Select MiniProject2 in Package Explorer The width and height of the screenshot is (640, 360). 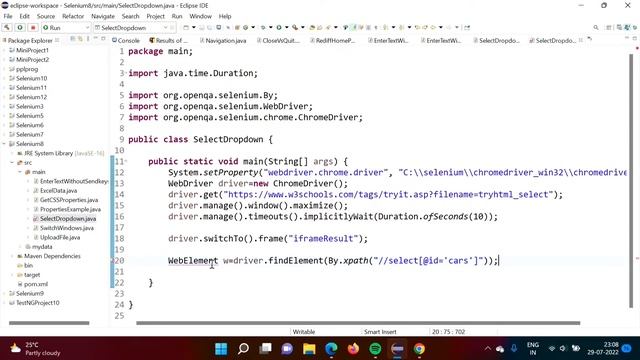(32, 60)
